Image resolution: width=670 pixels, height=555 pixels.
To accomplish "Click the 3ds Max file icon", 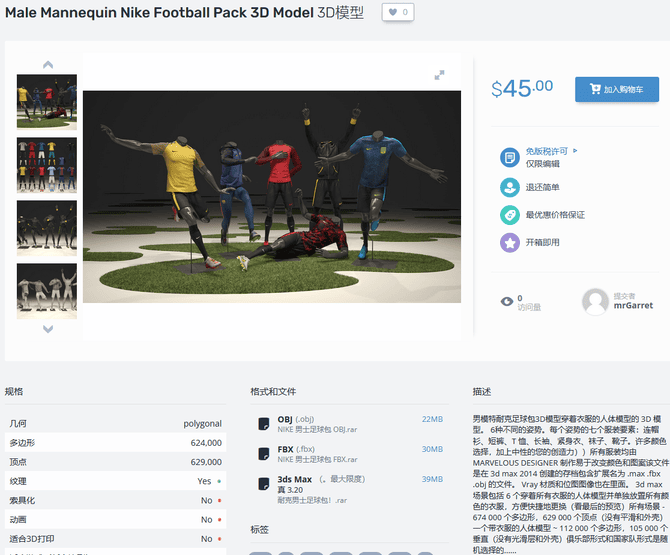I will coord(264,484).
